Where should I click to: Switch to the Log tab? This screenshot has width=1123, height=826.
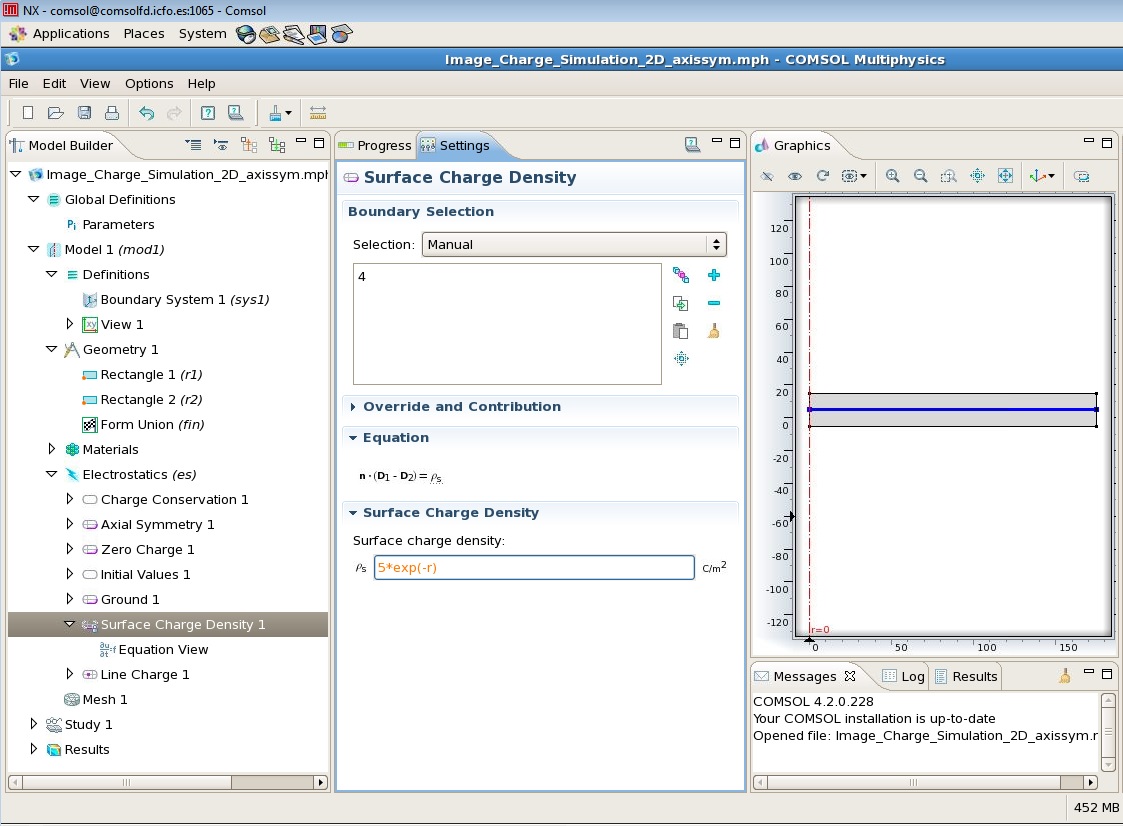903,676
